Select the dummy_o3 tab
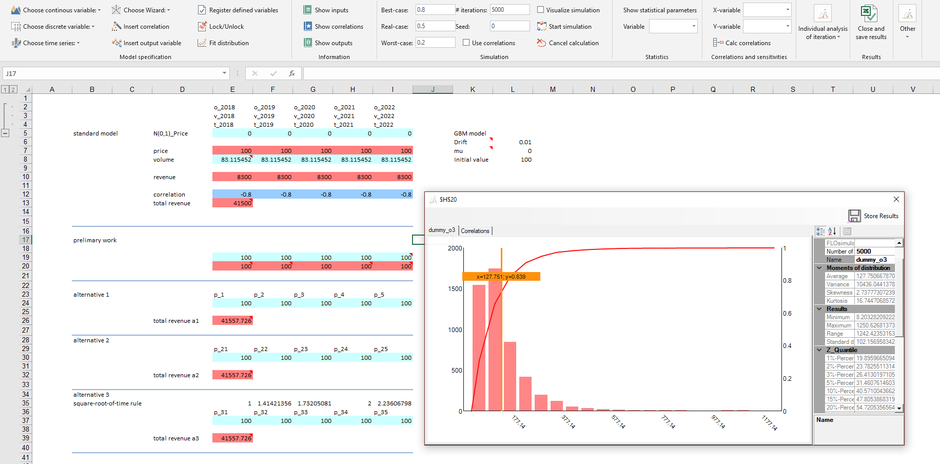Image resolution: width=940 pixels, height=464 pixels. coord(442,231)
